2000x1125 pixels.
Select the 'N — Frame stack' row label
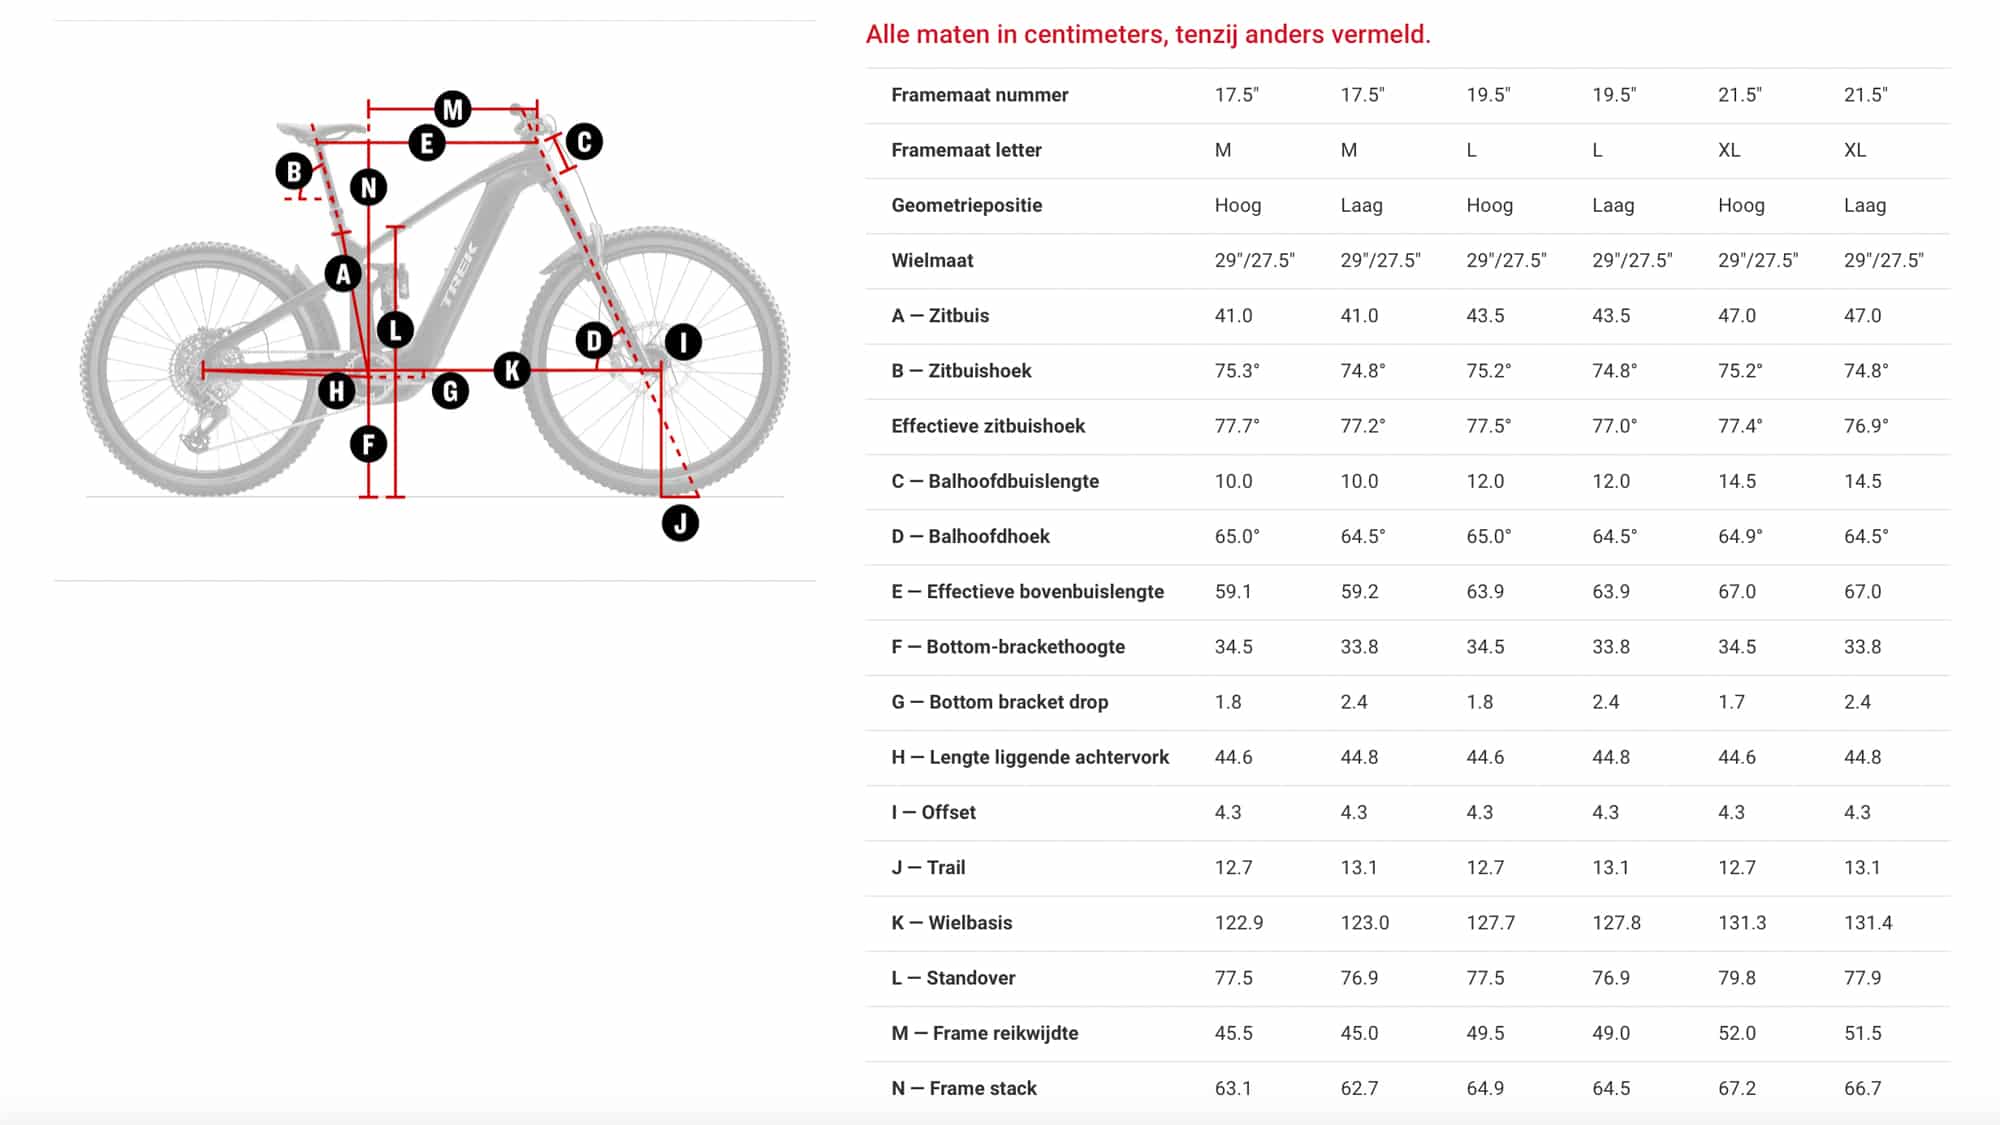pos(964,1088)
